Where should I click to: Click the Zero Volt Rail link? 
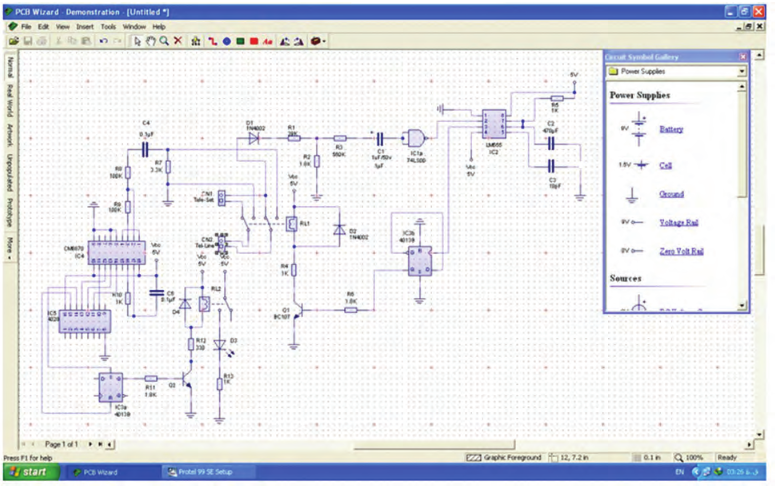pyautogui.click(x=681, y=251)
